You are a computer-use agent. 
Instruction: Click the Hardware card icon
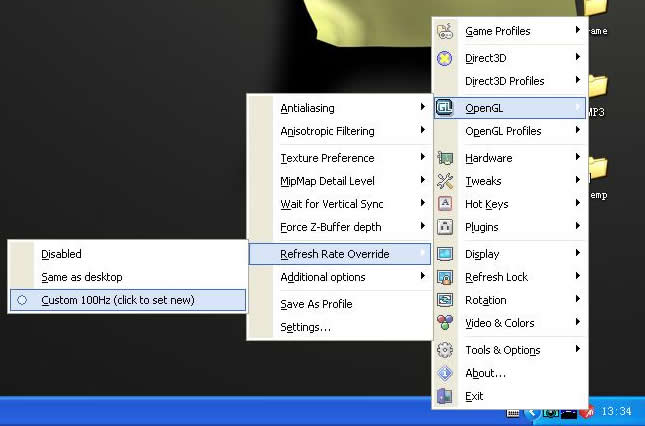point(446,158)
